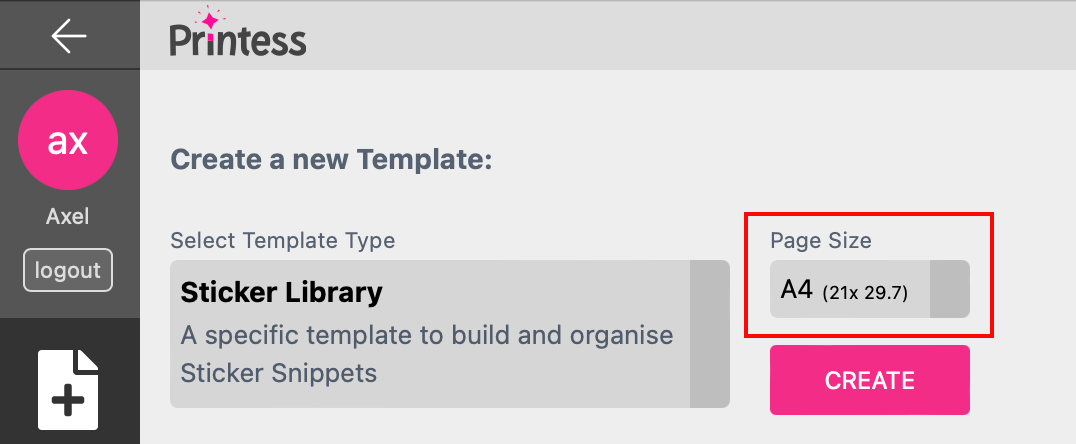
Task: Click the new document plus icon
Action: pos(68,390)
